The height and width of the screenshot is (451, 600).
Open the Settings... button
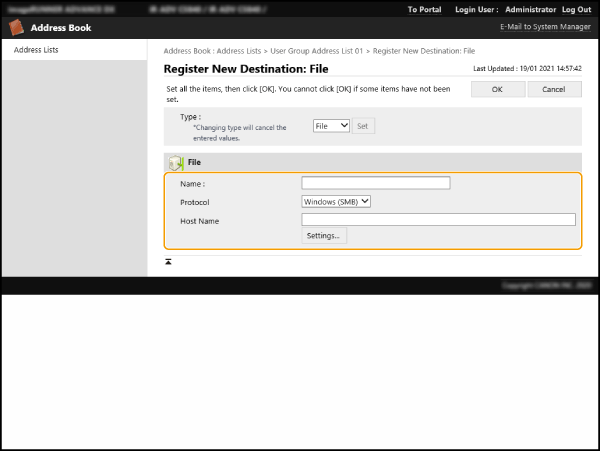[x=323, y=237]
